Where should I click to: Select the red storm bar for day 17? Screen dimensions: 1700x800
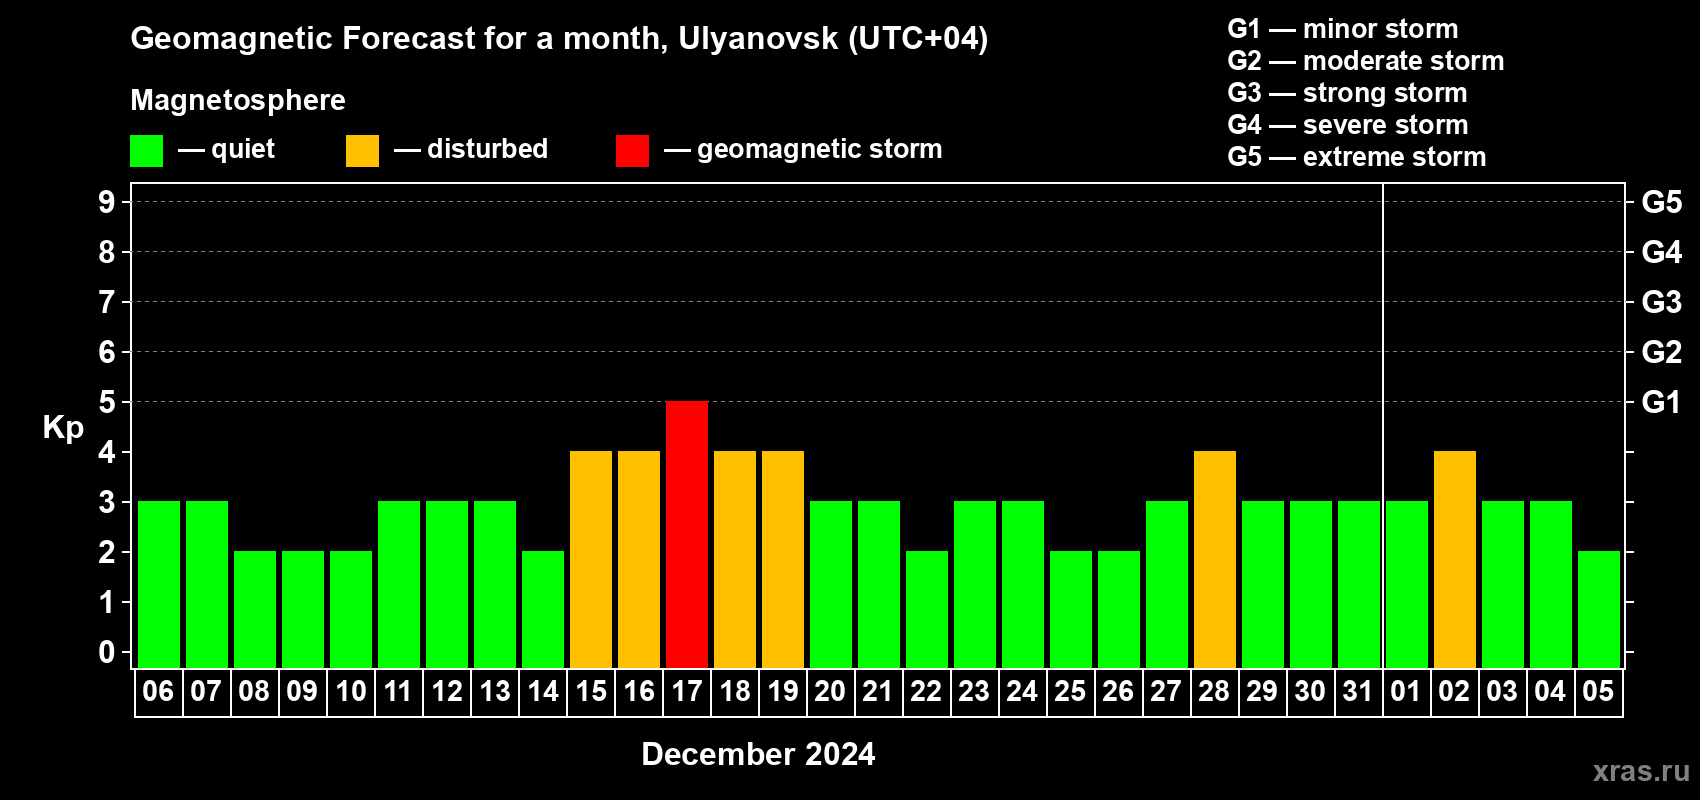(x=687, y=535)
